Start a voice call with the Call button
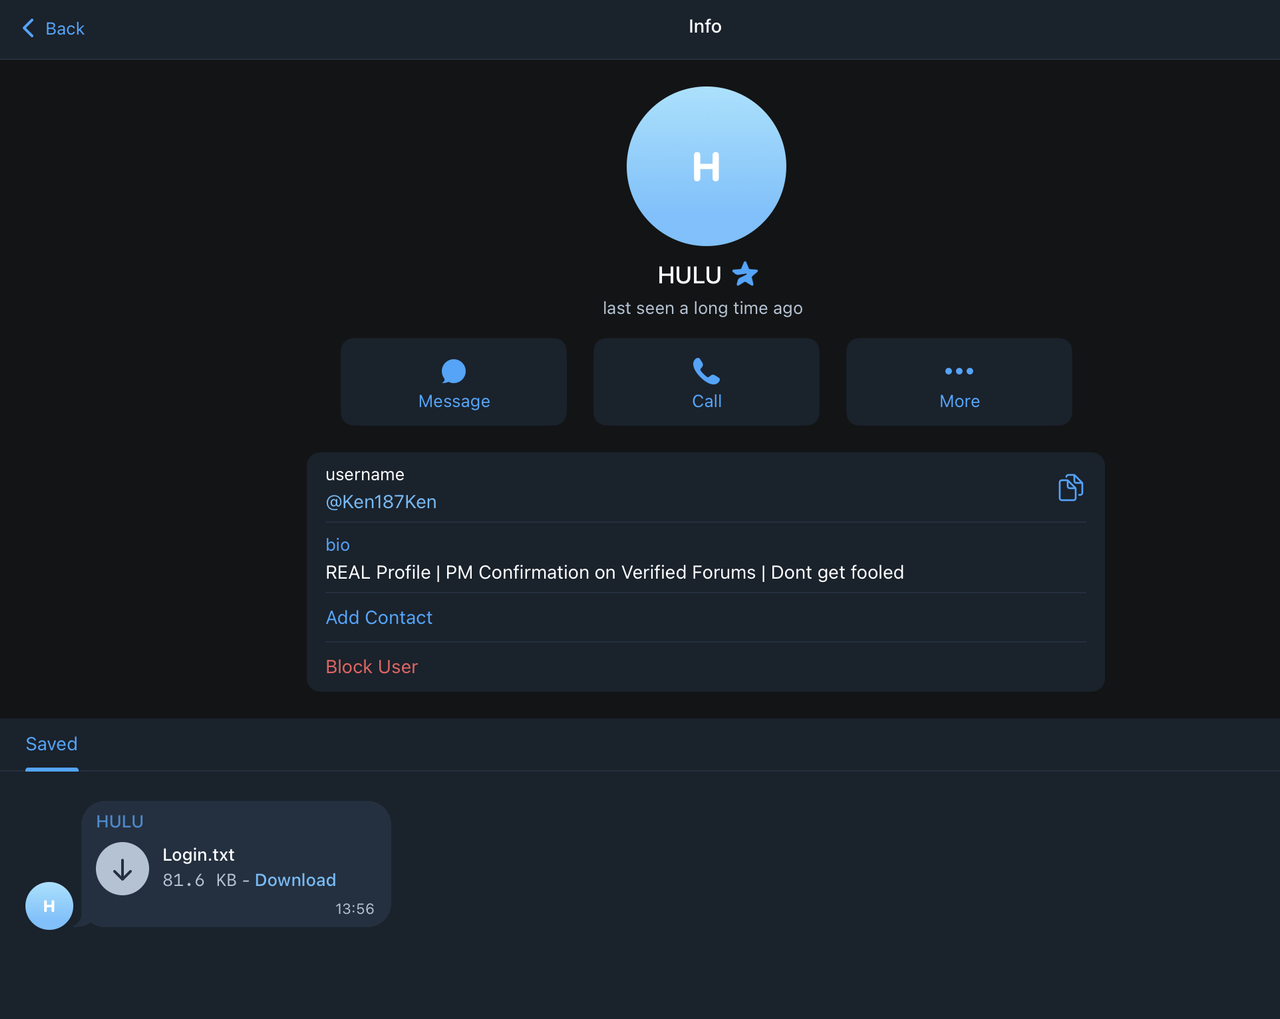The height and width of the screenshot is (1019, 1280). pos(706,382)
